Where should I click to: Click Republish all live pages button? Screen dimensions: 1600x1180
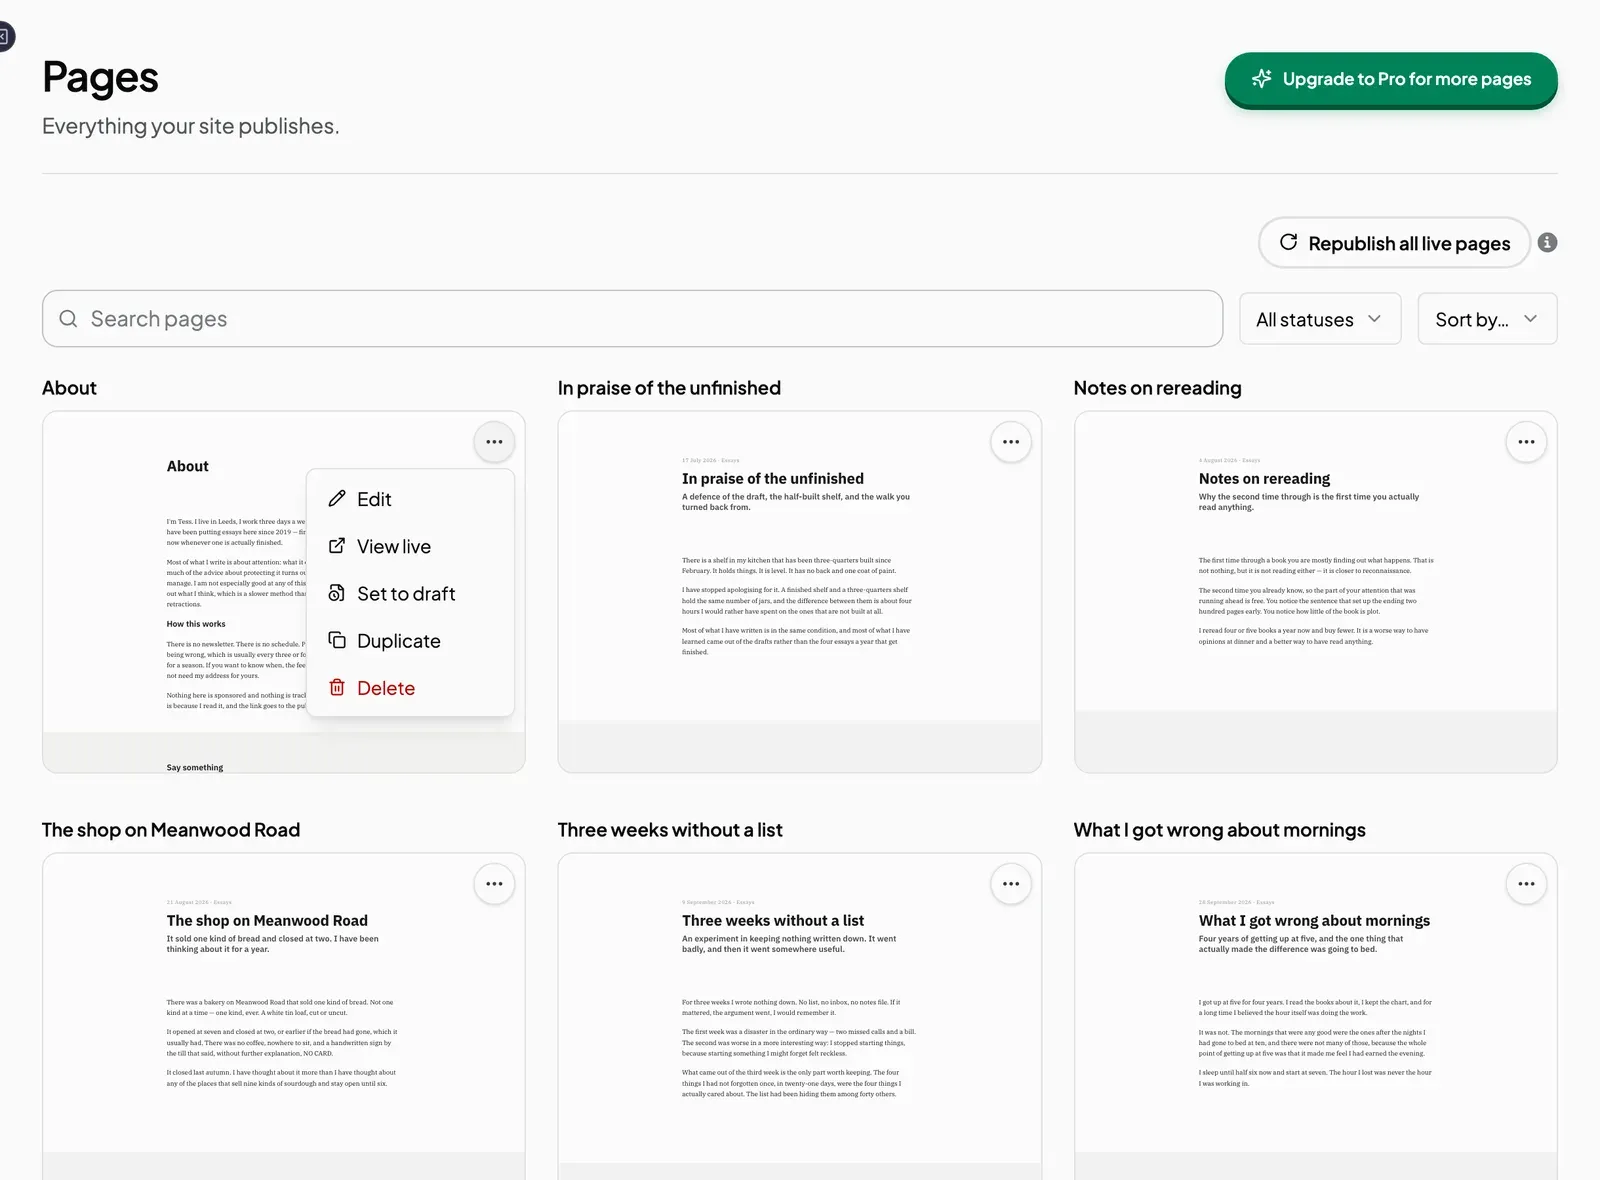(x=1394, y=243)
